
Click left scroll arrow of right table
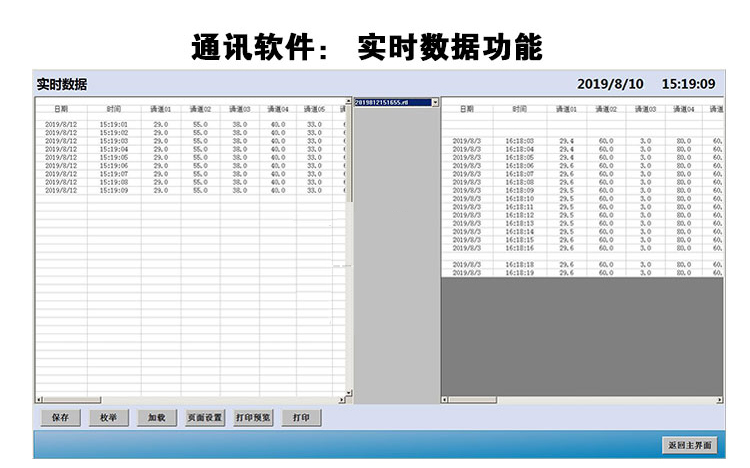[445, 400]
